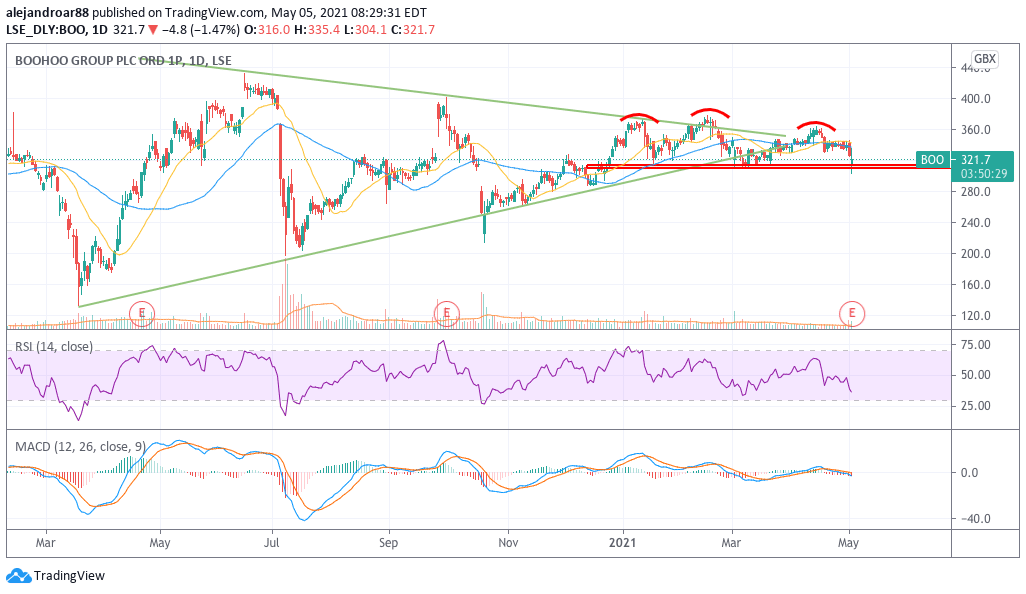Click the −4.8 (−1.47%) change value
Image resolution: width=1026 pixels, height=594 pixels.
click(x=200, y=30)
